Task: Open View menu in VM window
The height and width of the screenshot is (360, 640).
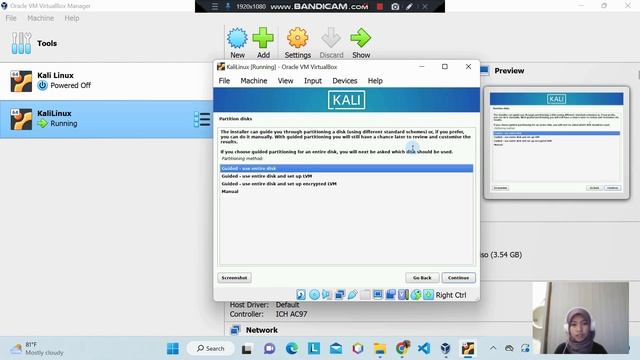Action: coord(285,81)
